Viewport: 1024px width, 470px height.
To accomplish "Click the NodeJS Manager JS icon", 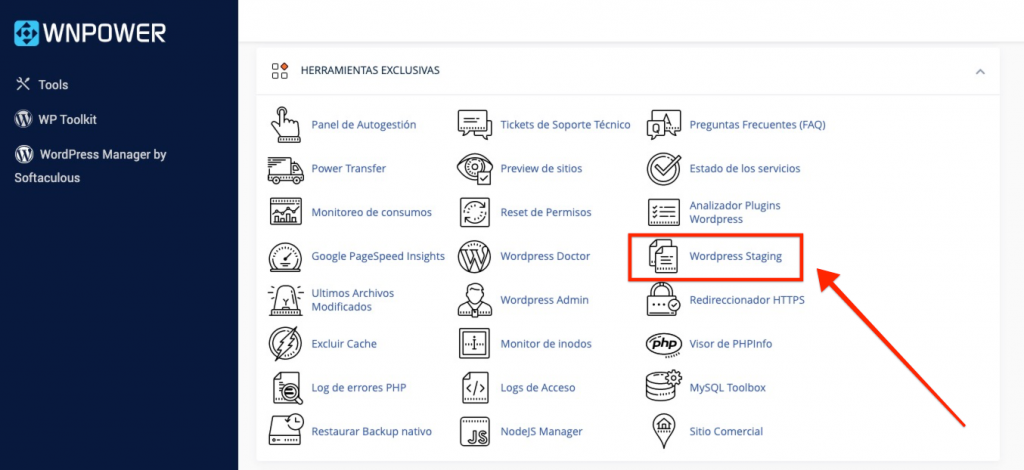I will [x=474, y=431].
